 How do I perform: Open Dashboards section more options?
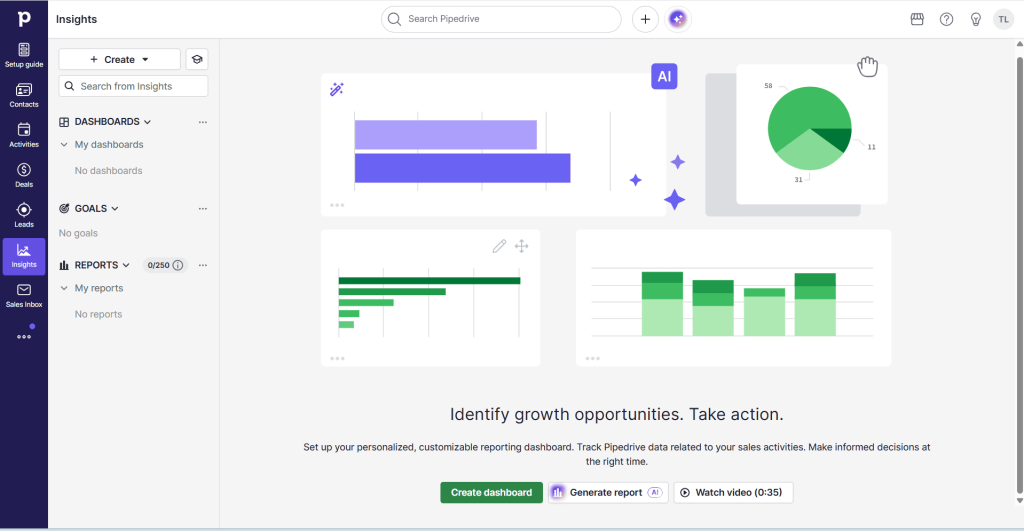(x=202, y=122)
